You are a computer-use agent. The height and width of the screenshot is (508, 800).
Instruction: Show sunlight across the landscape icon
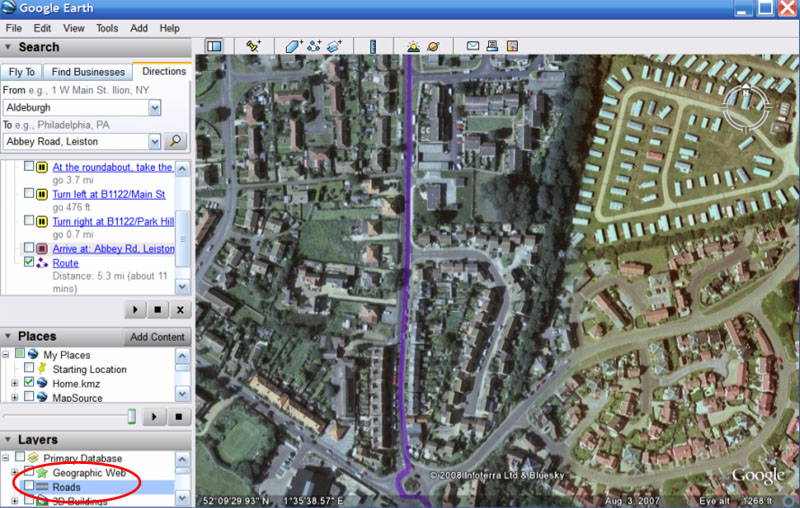[x=413, y=46]
